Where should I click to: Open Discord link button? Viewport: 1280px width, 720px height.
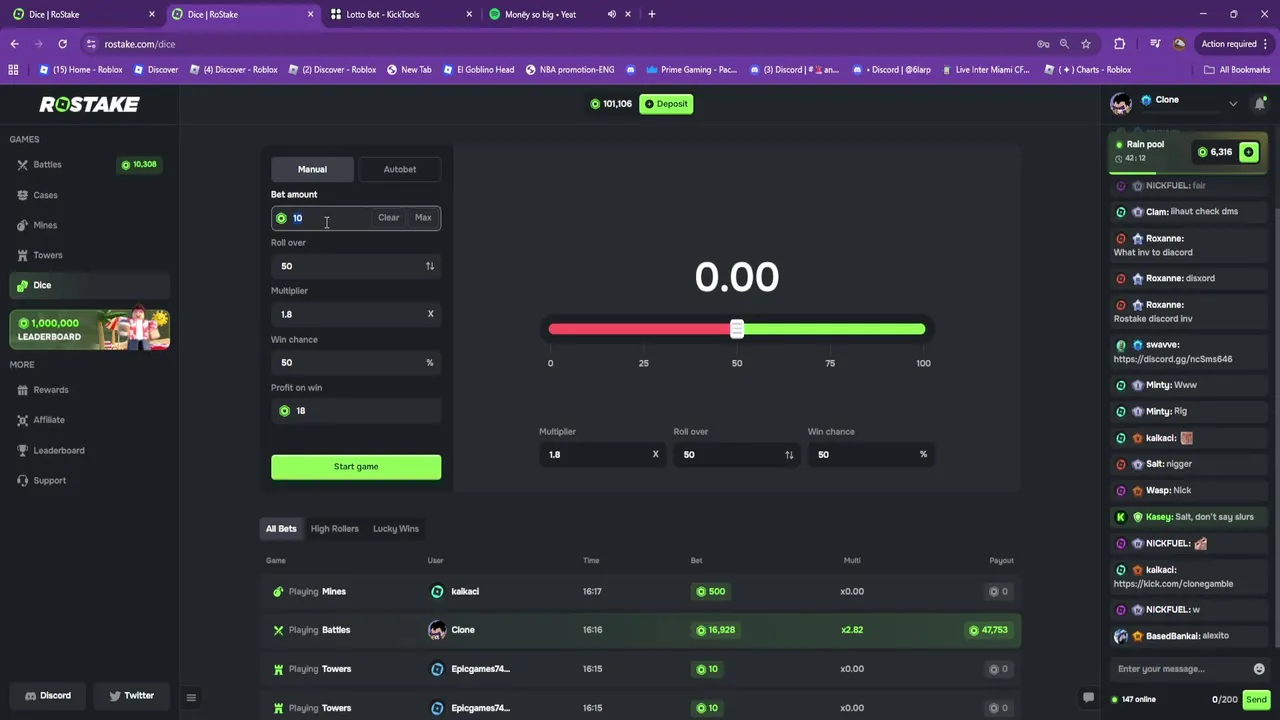point(47,696)
